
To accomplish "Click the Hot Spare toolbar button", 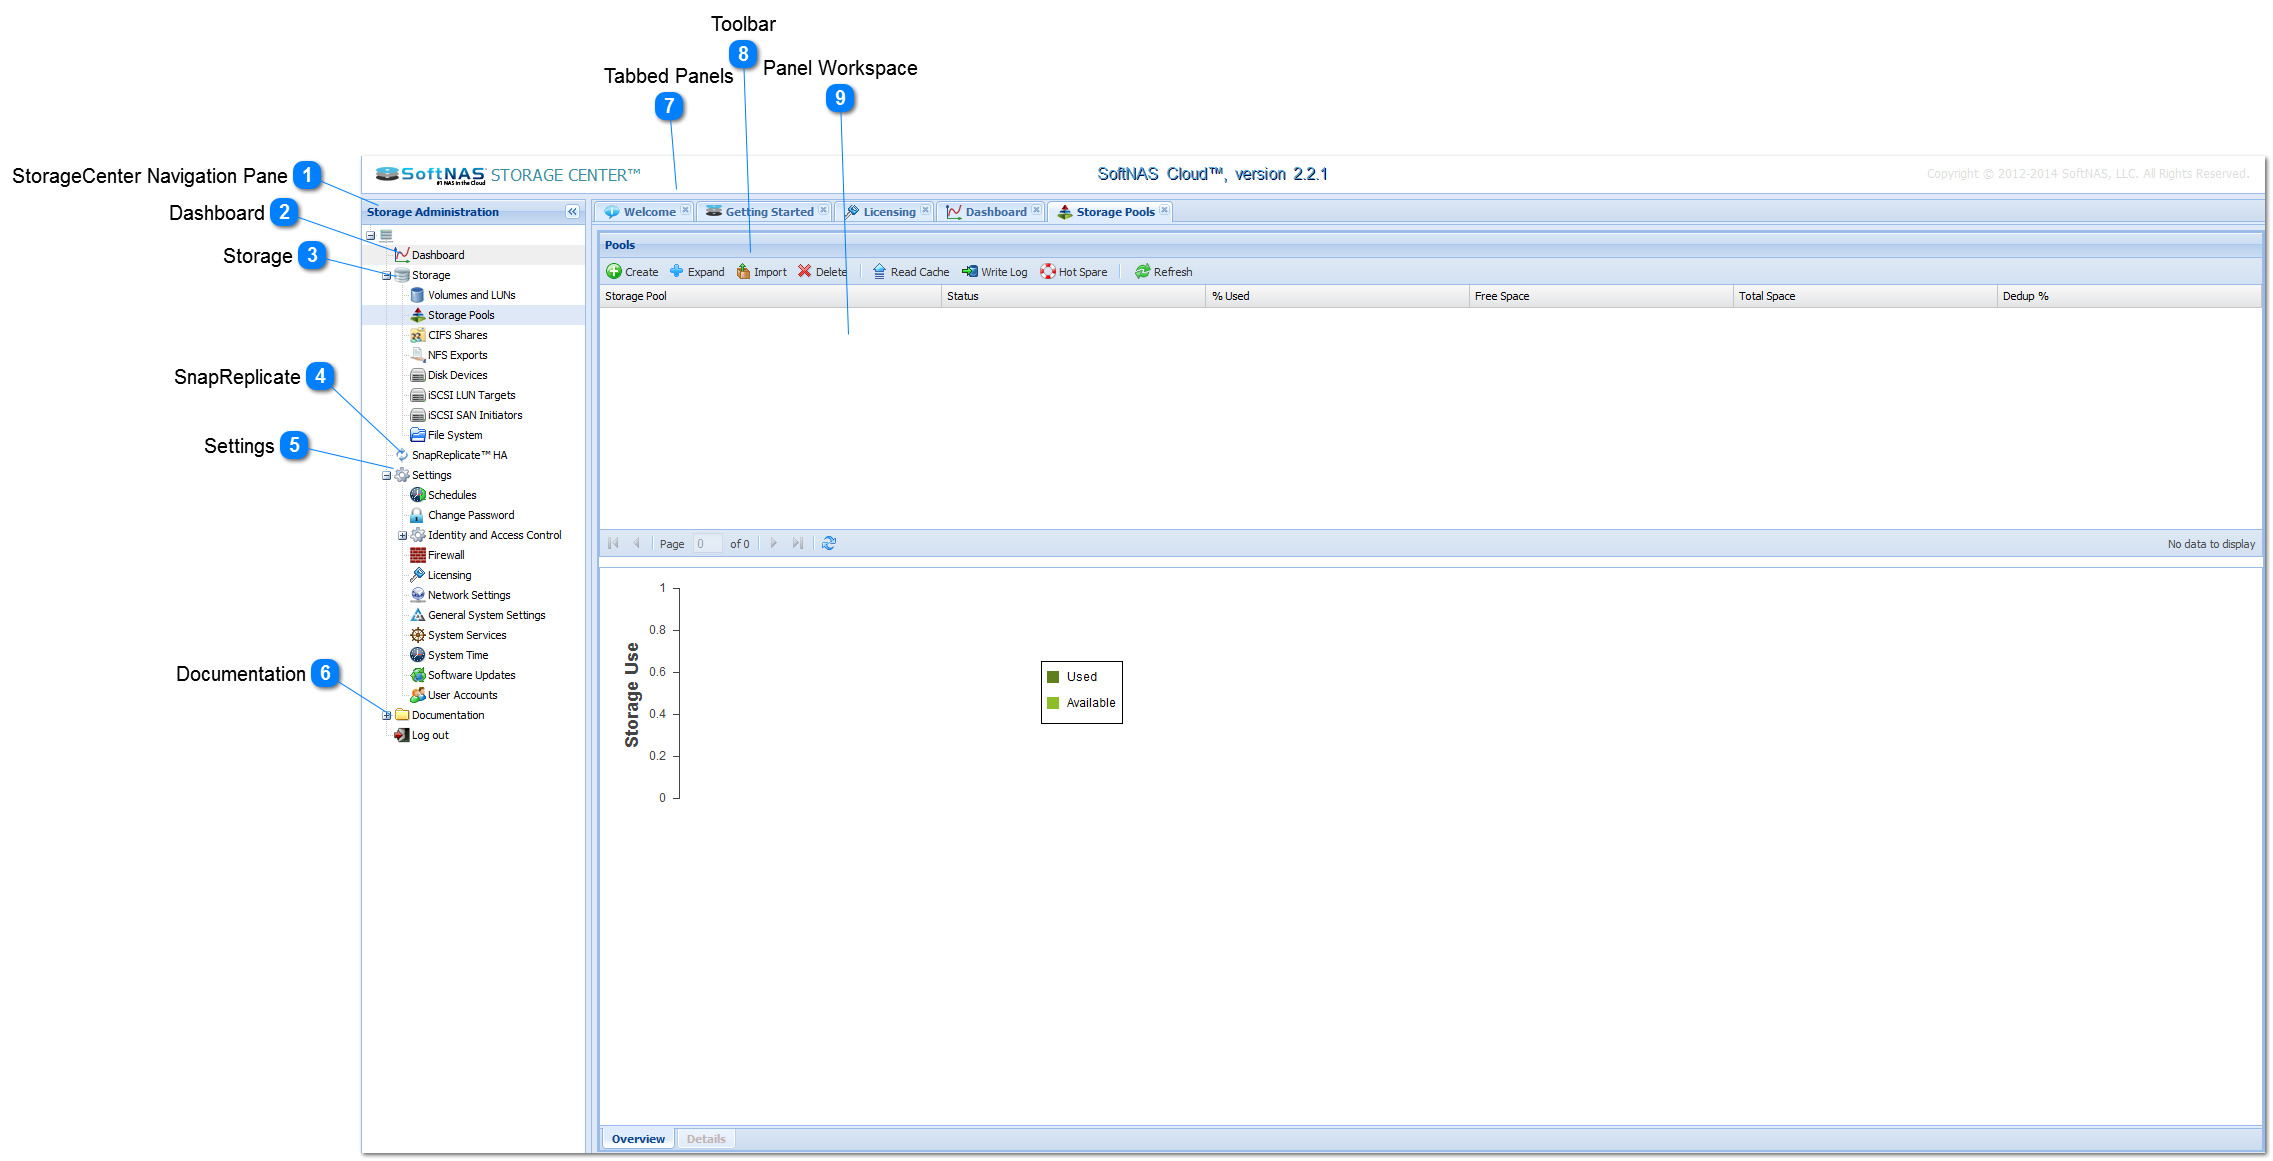I will click(x=1074, y=271).
